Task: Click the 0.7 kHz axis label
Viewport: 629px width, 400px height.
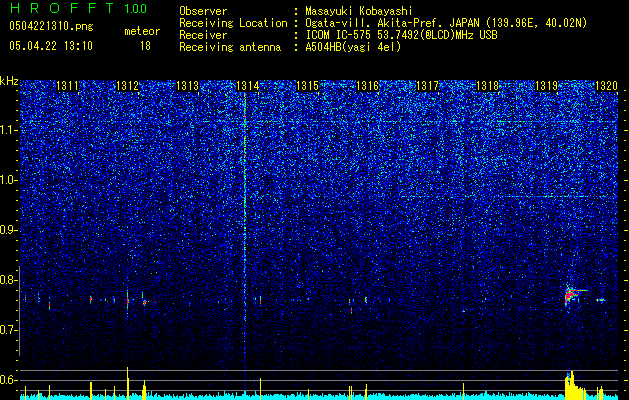Action: tap(9, 330)
